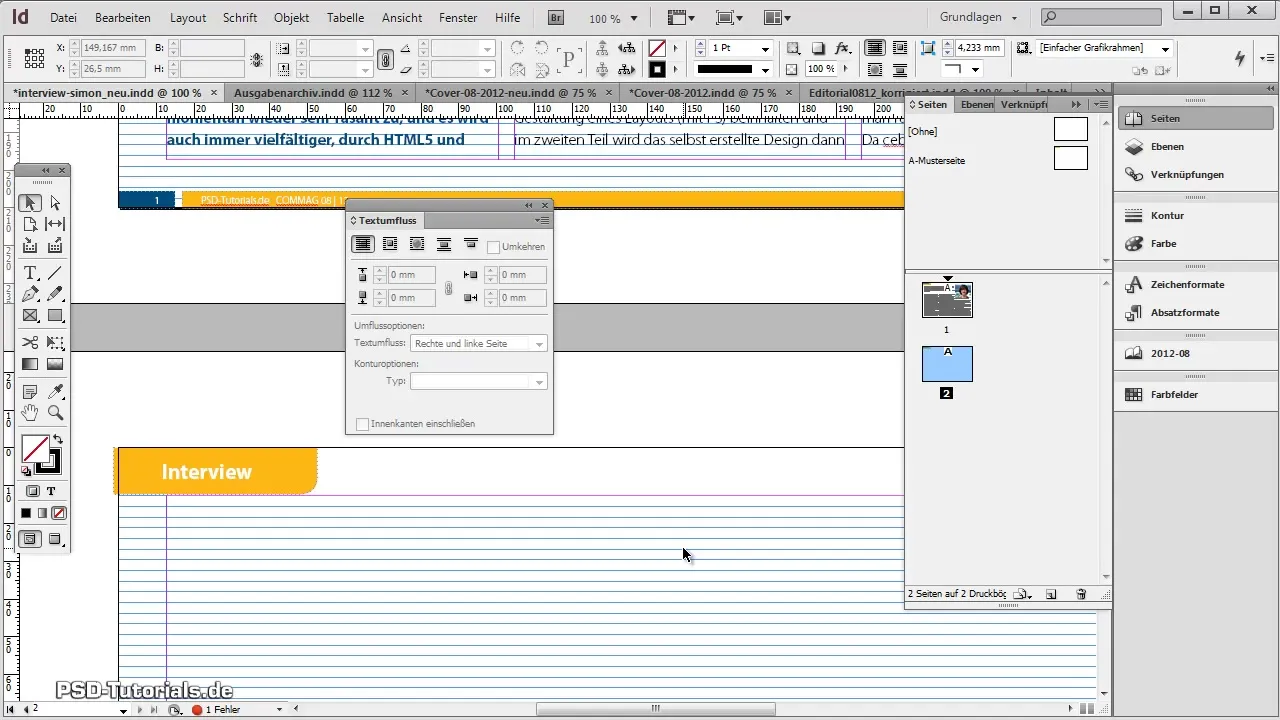Viewport: 1280px width, 720px height.
Task: Pick the Gradient Feather tool
Action: click(55, 364)
